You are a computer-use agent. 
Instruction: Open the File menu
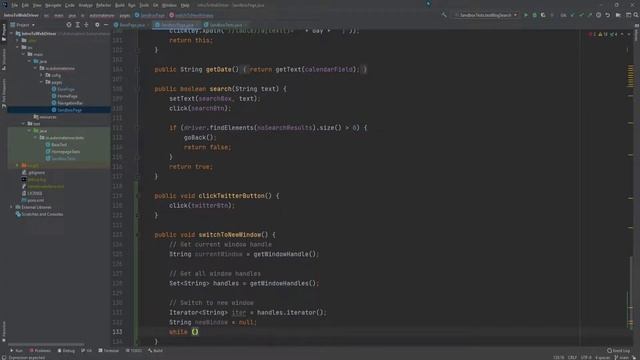pos(15,5)
